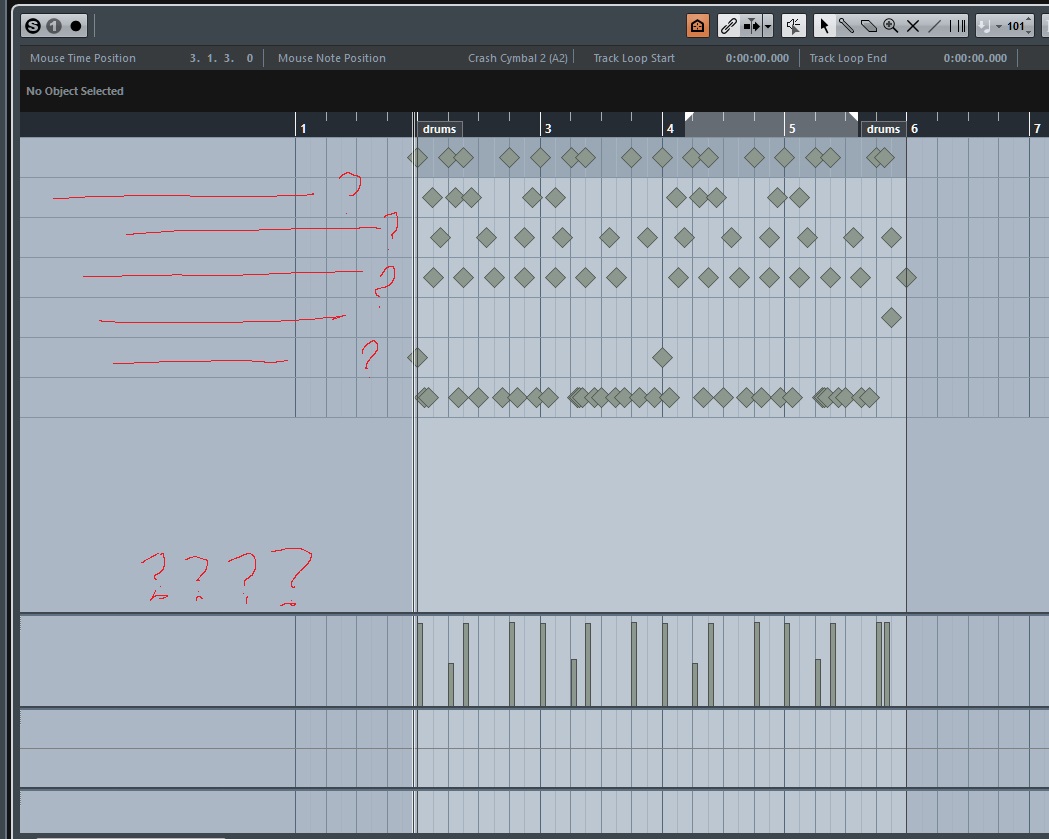Toggle Acoustic Feedback speaker icon
Viewport: 1049px width, 839px height.
point(793,26)
